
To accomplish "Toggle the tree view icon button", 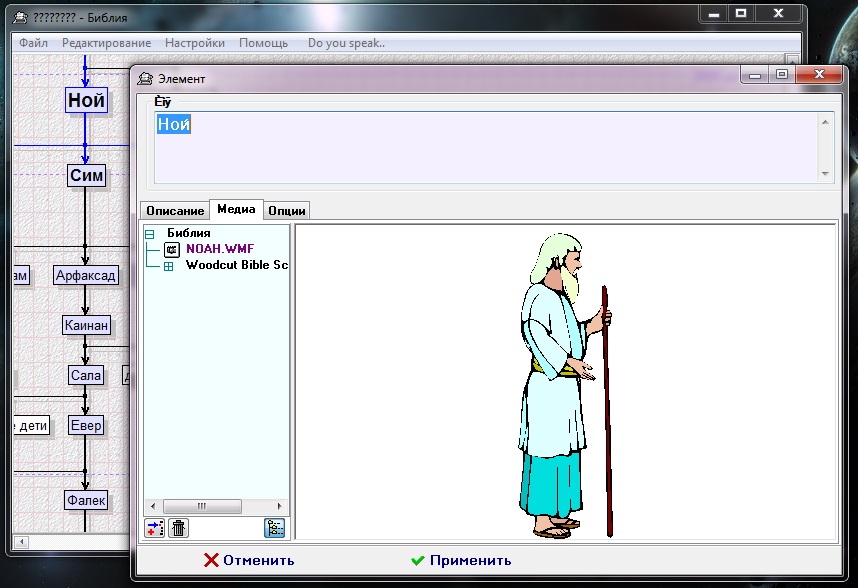I will [x=274, y=529].
